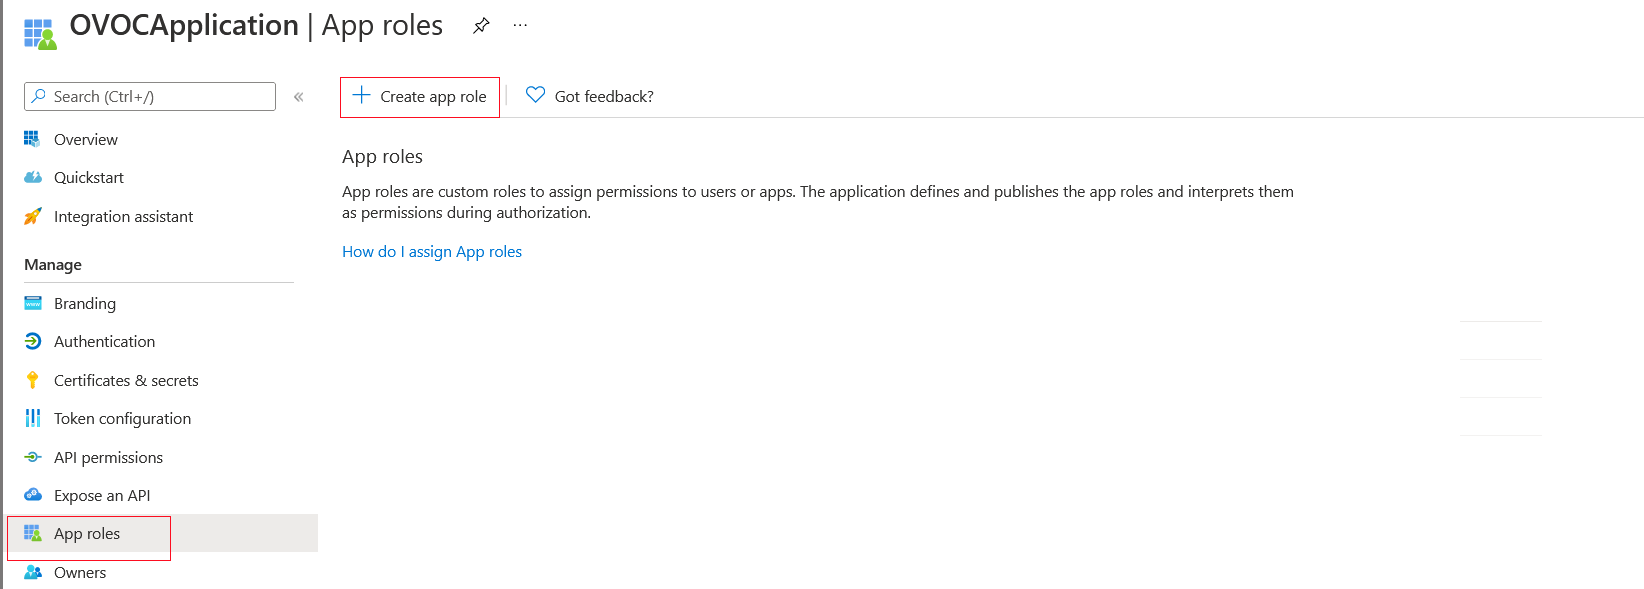Screen dimensions: 1644x589
Task: Open API permissions menu item
Action: pyautogui.click(x=108, y=457)
